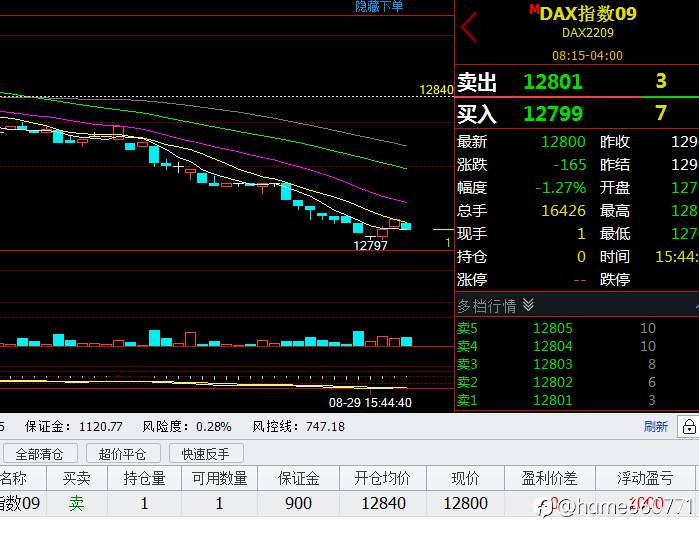Click the DAX2209 contract code
The image size is (699, 541).
(x=588, y=33)
